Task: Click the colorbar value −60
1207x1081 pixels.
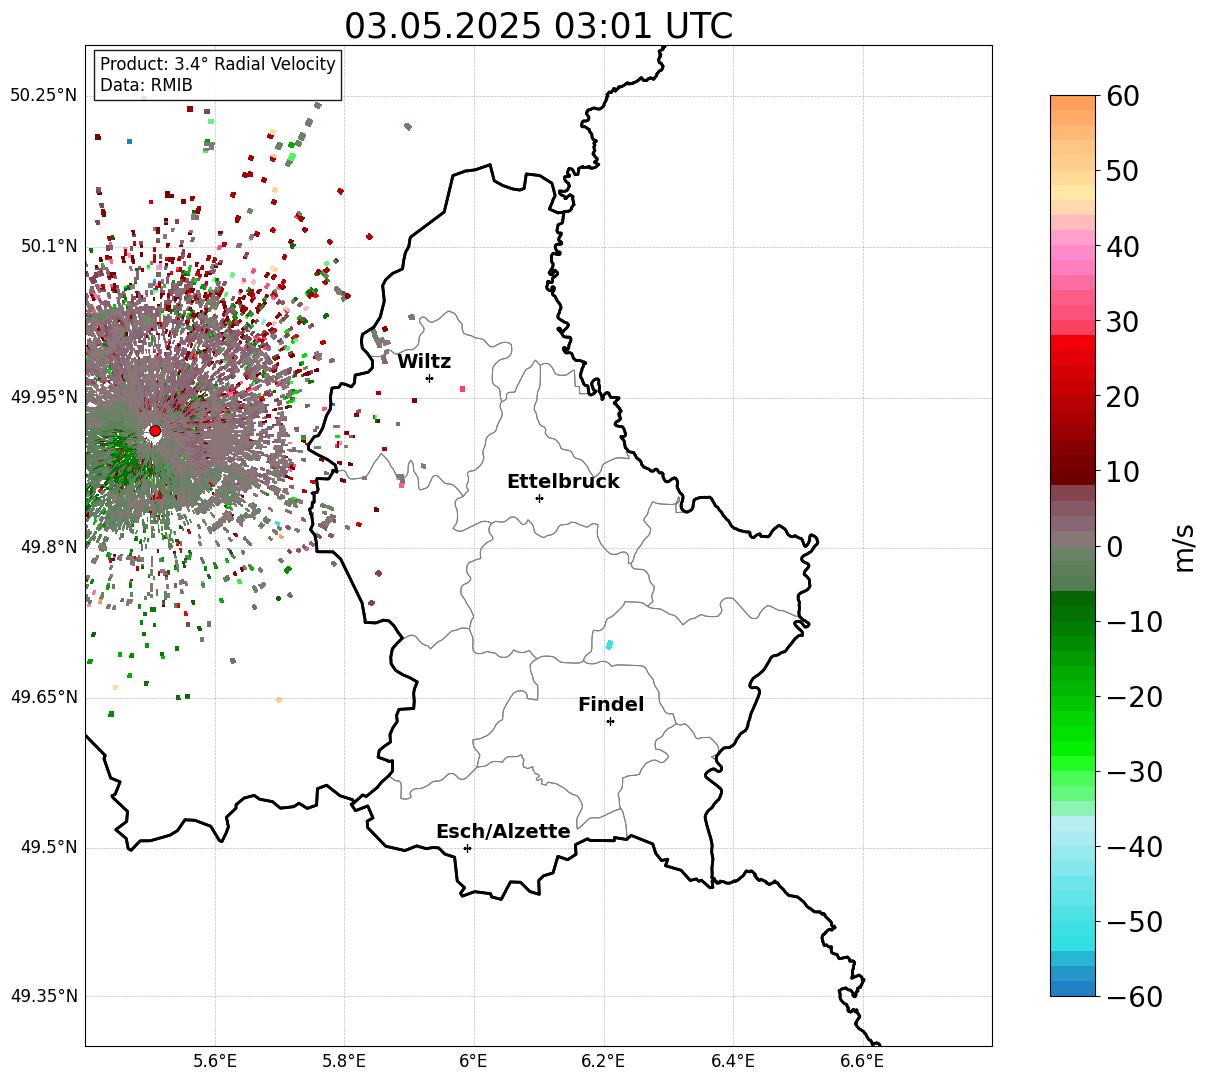Action: 1134,997
